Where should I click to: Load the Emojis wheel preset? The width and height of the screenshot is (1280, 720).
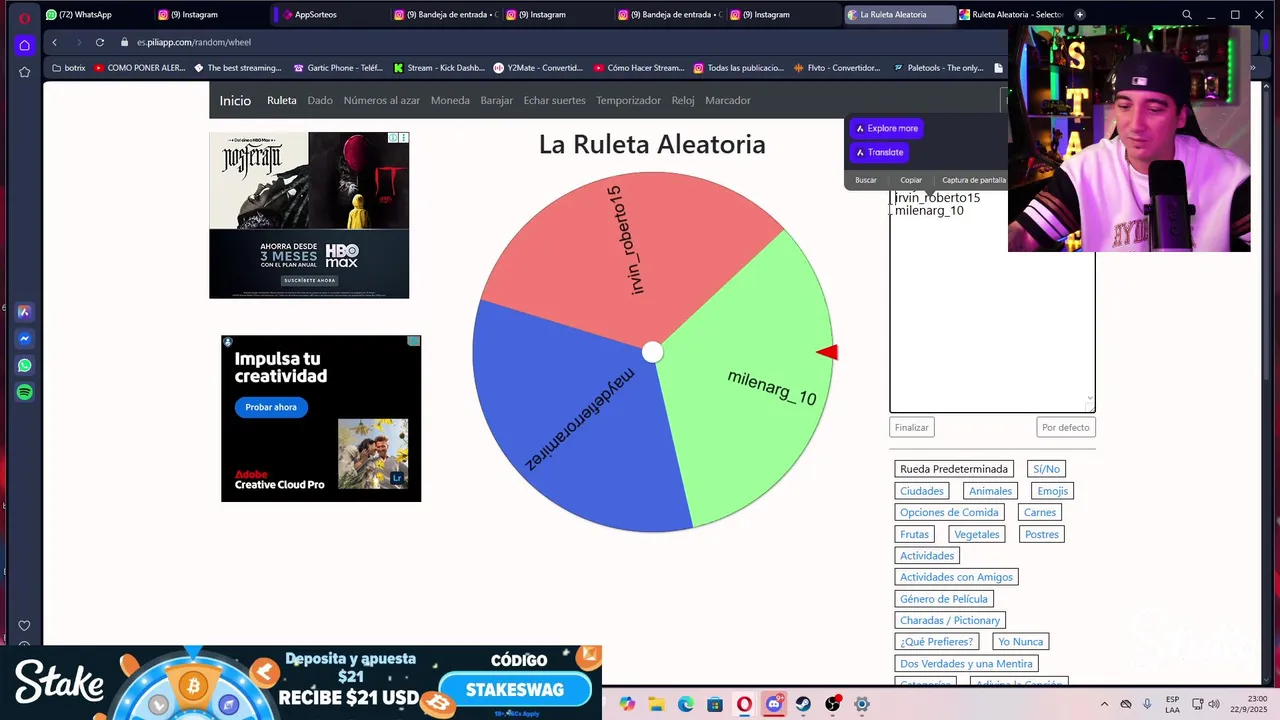1053,491
